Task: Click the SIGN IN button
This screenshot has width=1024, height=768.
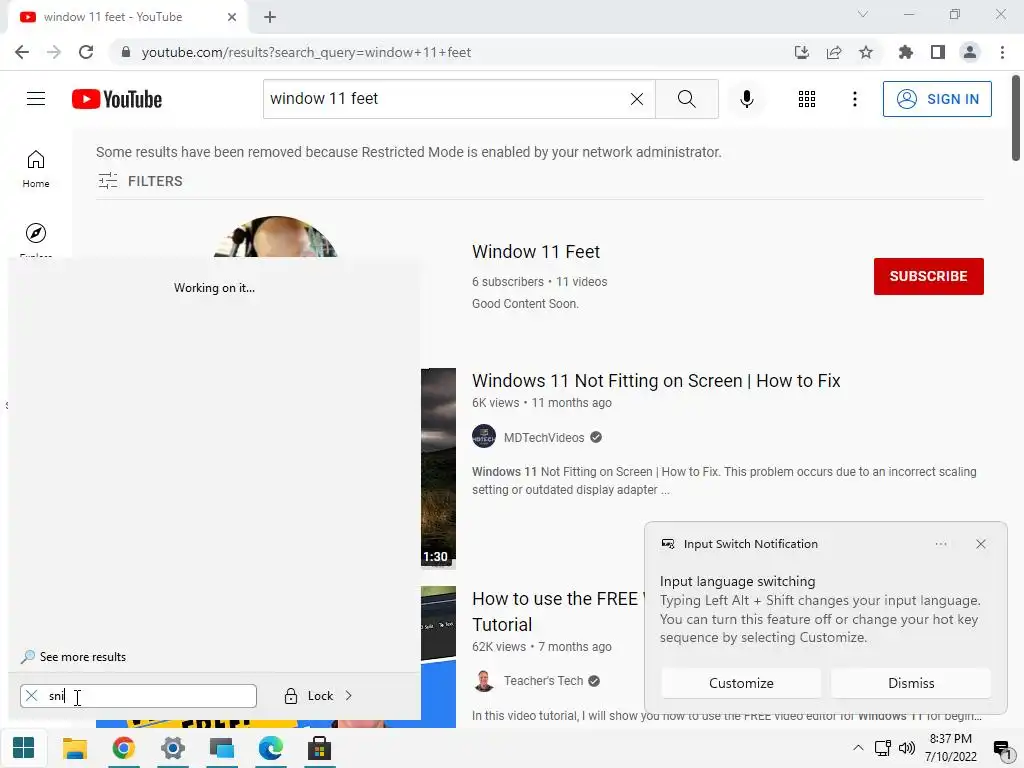Action: 937,99
